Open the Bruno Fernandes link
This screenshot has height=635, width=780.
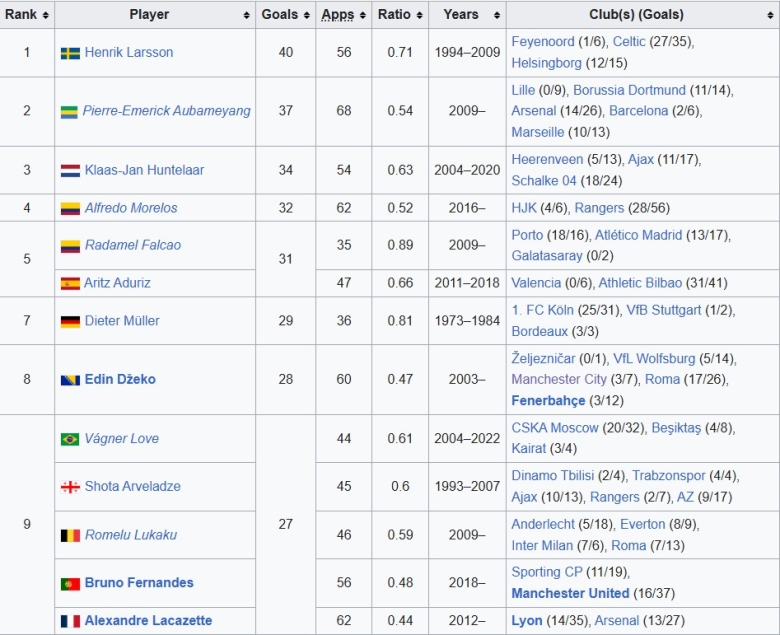139,583
